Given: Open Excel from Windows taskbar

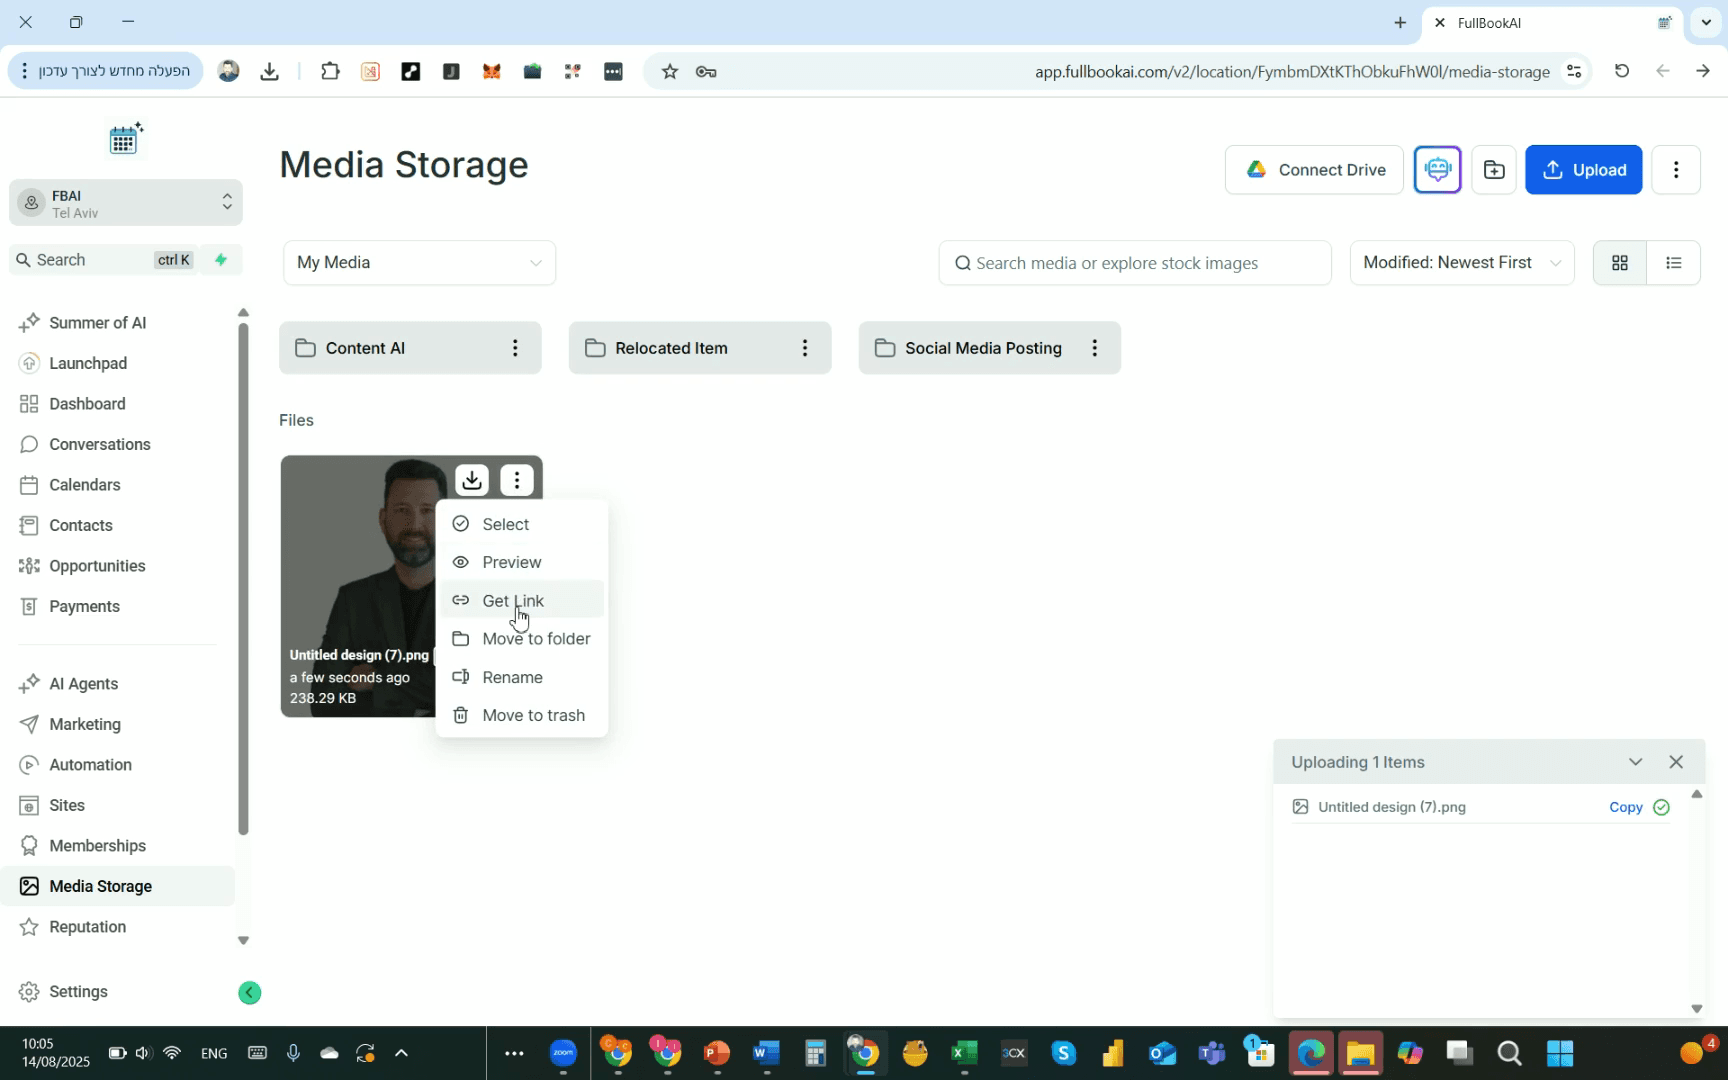Looking at the screenshot, I should pos(964,1053).
